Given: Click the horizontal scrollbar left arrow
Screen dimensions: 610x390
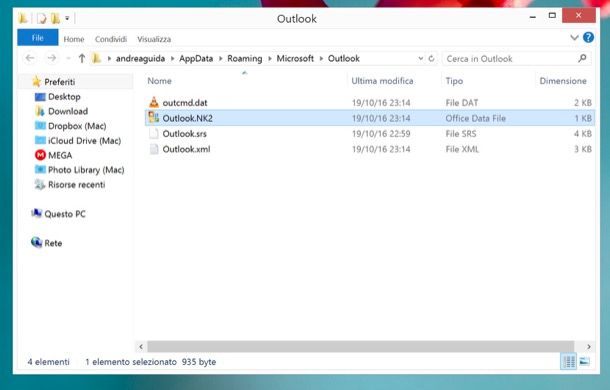Looking at the screenshot, I should click(x=141, y=346).
